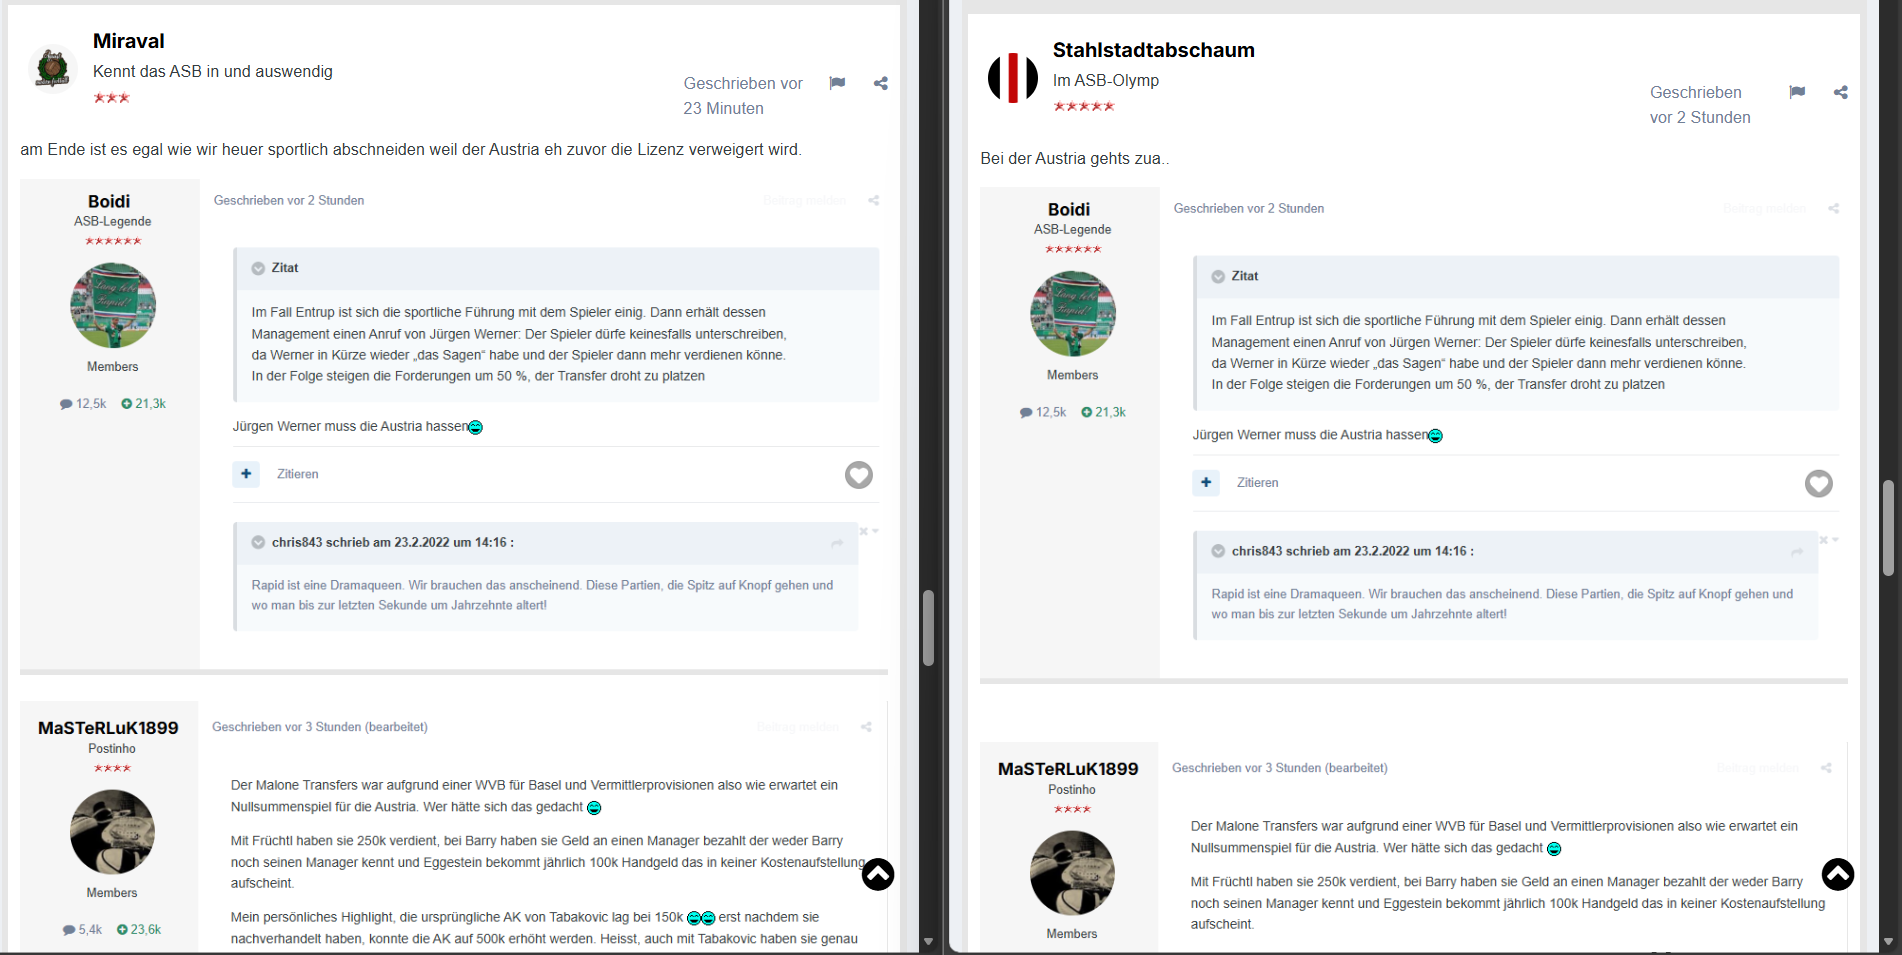Toggle the multi-quote plus button in the right pane

tap(1206, 483)
